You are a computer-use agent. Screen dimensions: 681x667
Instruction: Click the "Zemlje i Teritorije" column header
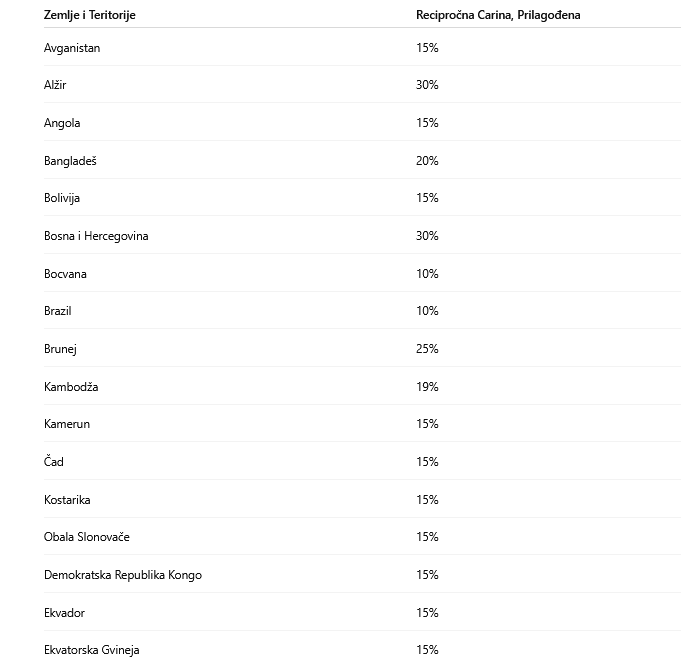click(x=90, y=15)
